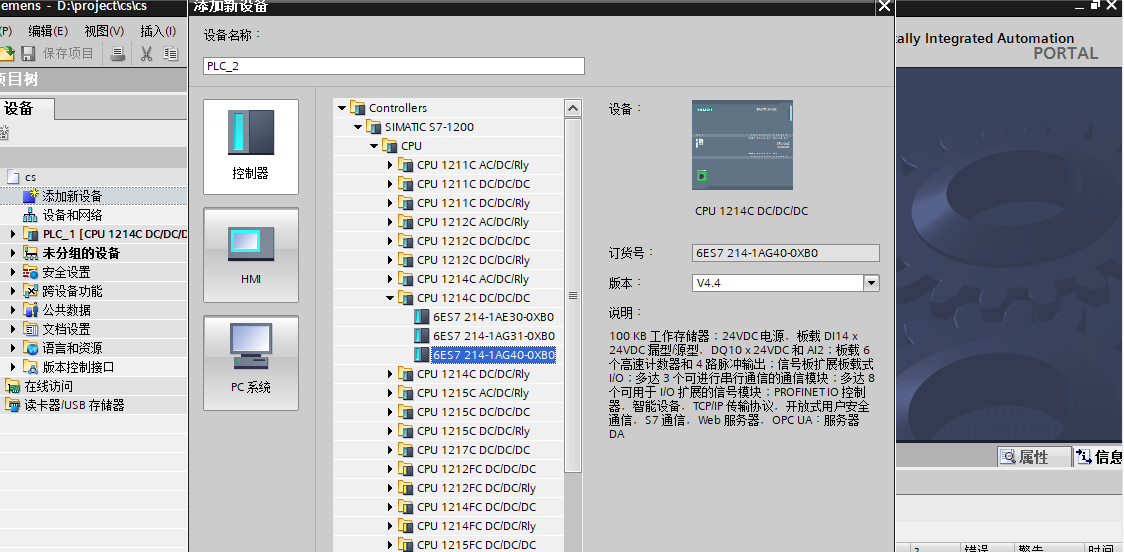The width and height of the screenshot is (1124, 552).
Task: Select order number 6ES7 214-1AG31-0XB0
Action: 493,336
